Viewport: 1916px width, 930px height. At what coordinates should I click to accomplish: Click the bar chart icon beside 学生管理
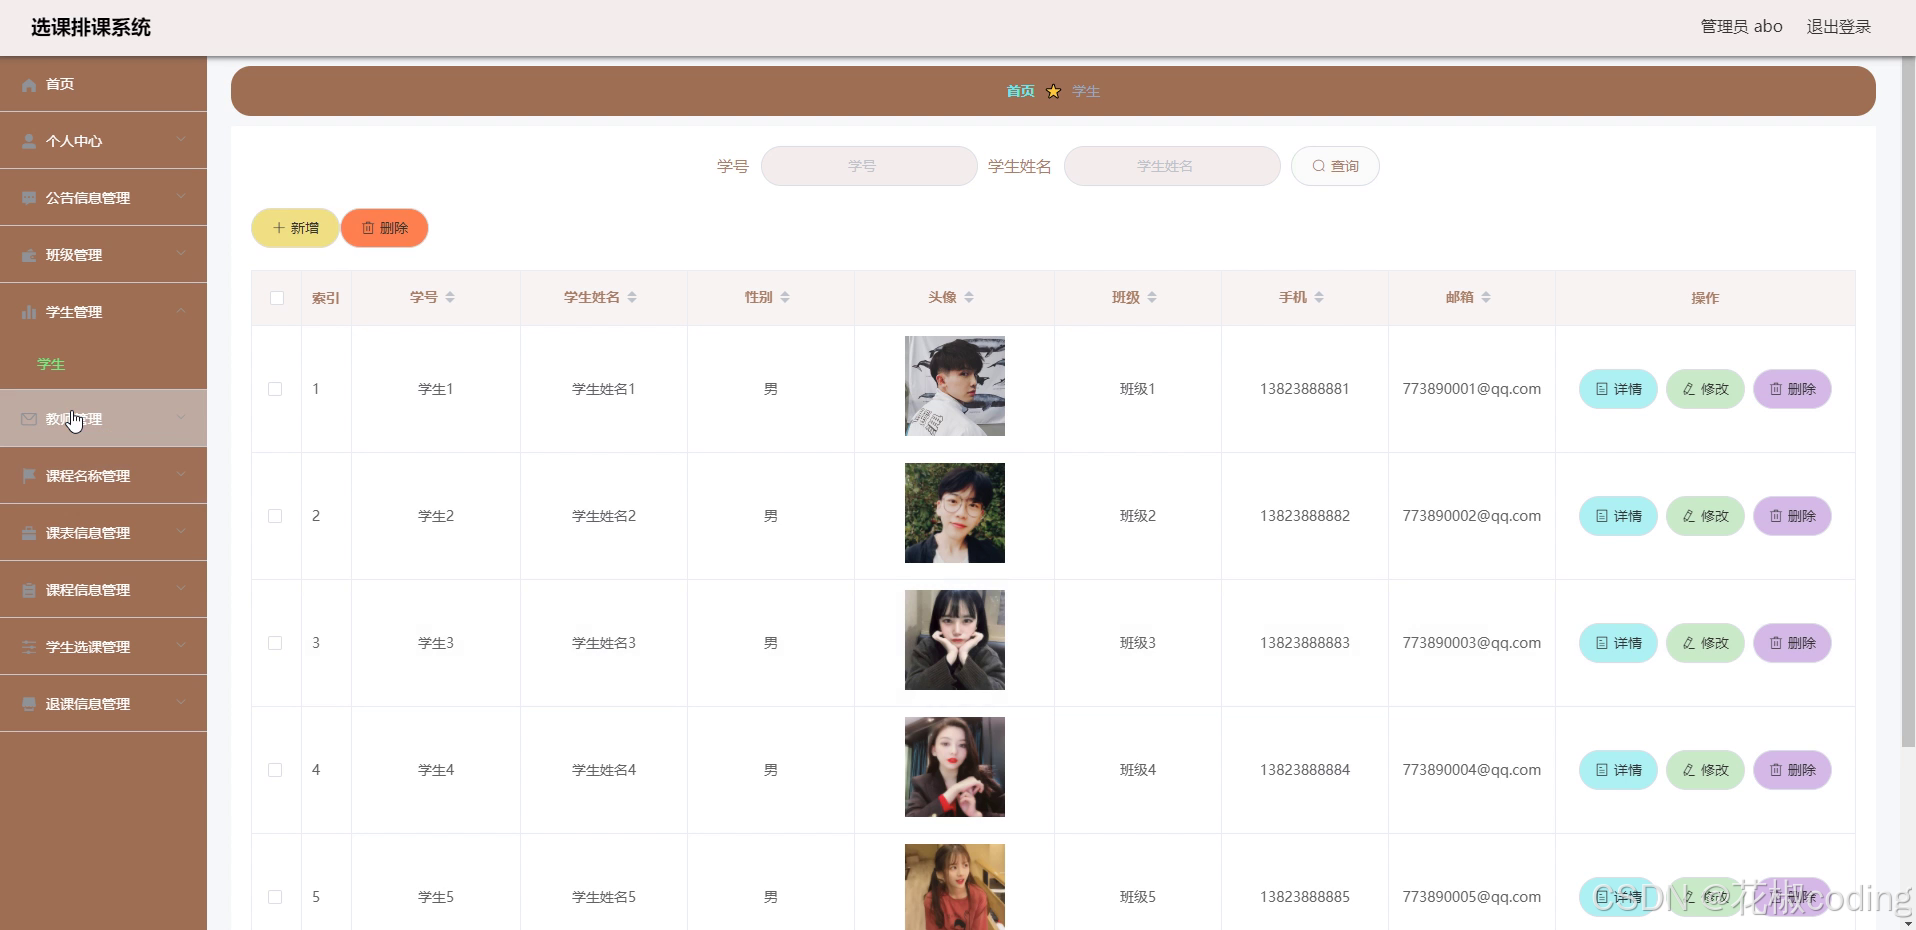pos(29,313)
